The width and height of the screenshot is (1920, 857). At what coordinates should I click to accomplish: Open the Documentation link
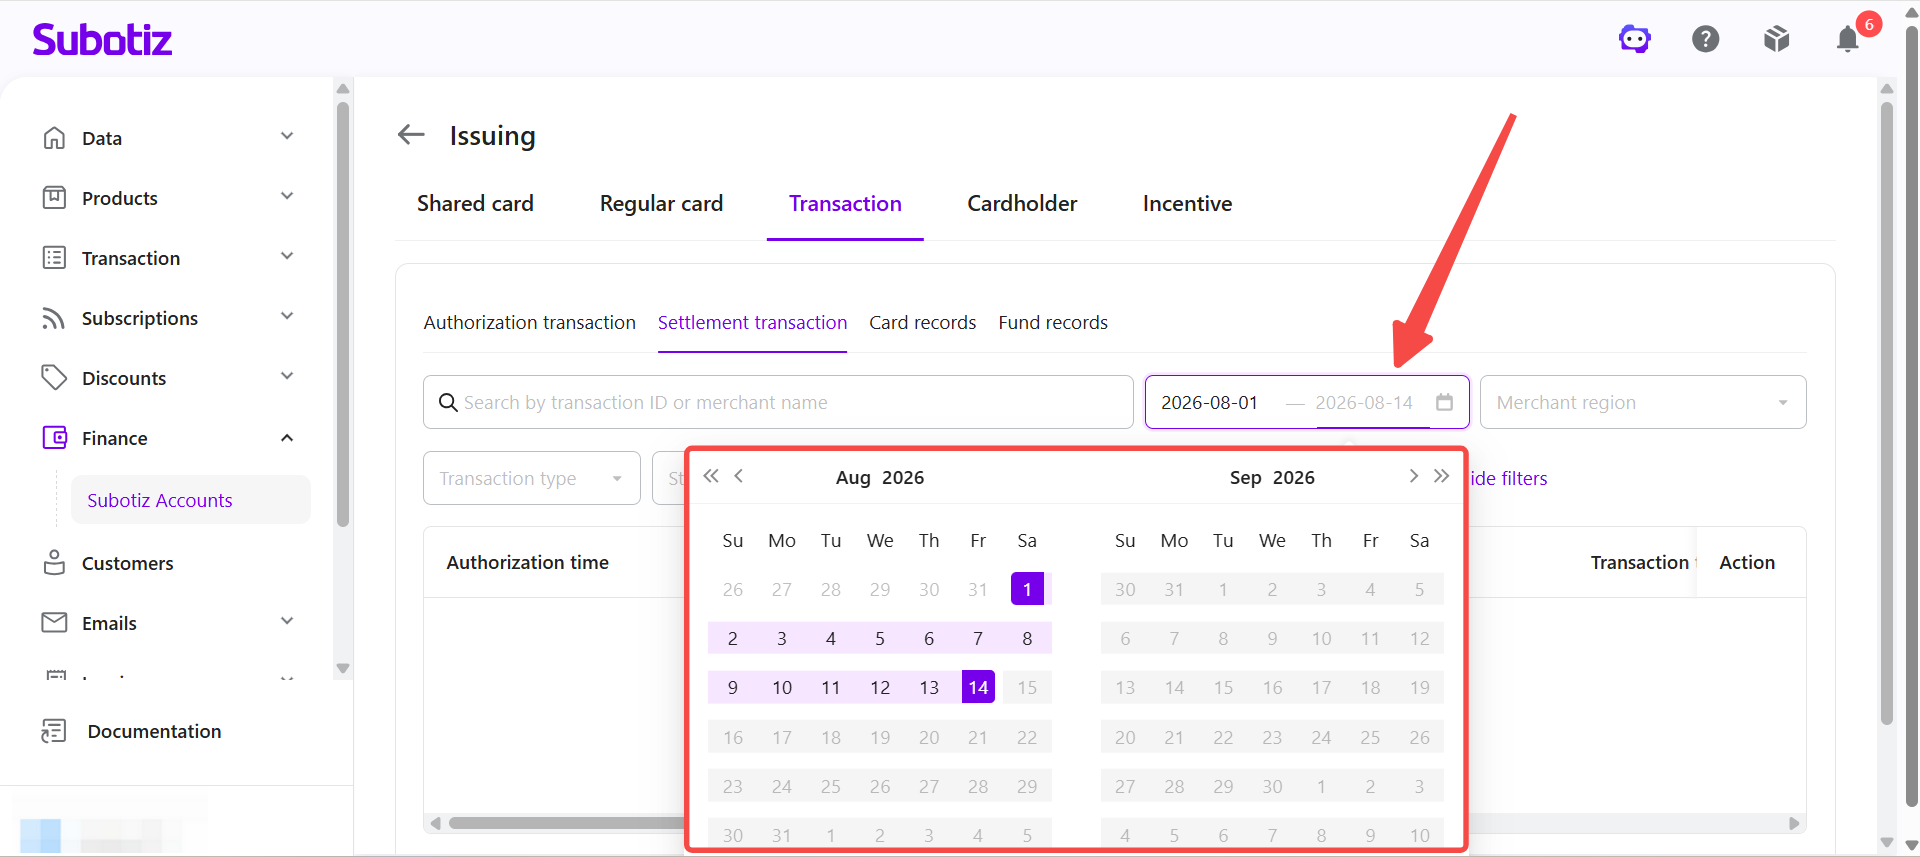[x=154, y=731]
